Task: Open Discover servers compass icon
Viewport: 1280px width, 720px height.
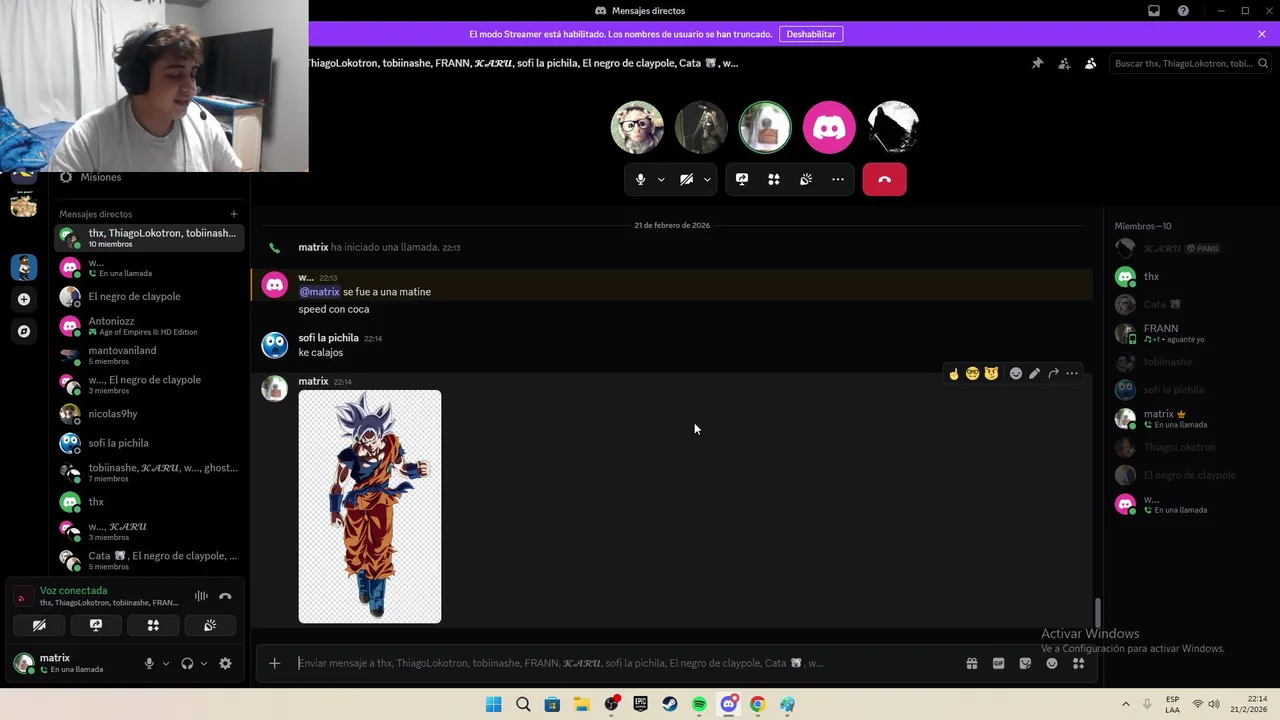Action: [x=24, y=331]
